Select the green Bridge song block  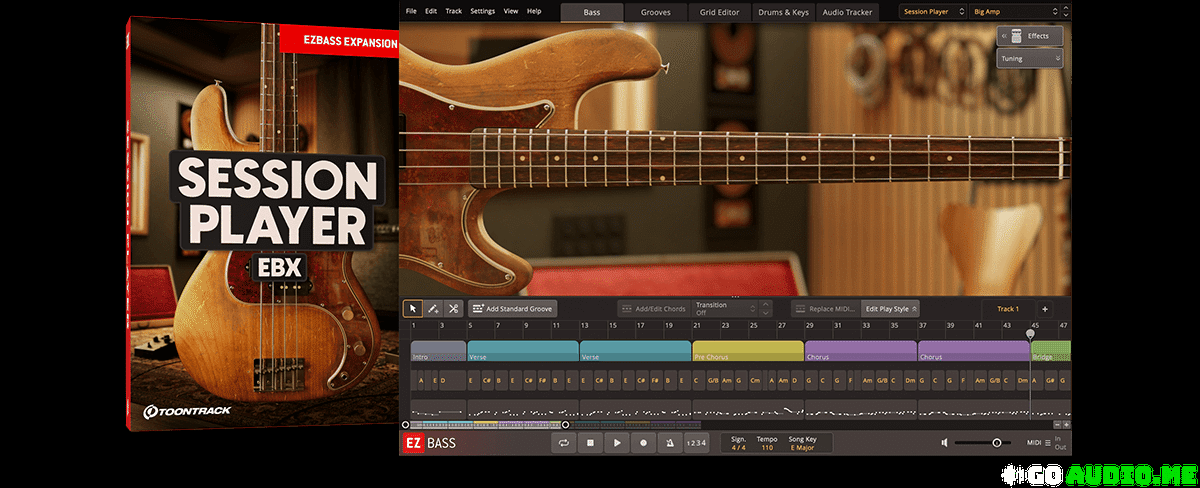coord(1051,351)
